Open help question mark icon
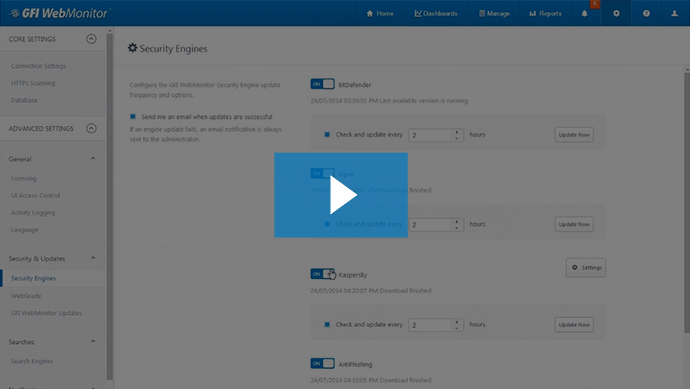This screenshot has height=389, width=690. coord(646,14)
